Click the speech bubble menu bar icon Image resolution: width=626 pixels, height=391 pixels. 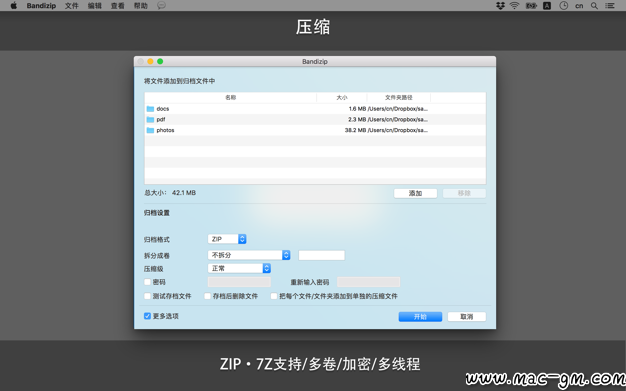coord(161,6)
